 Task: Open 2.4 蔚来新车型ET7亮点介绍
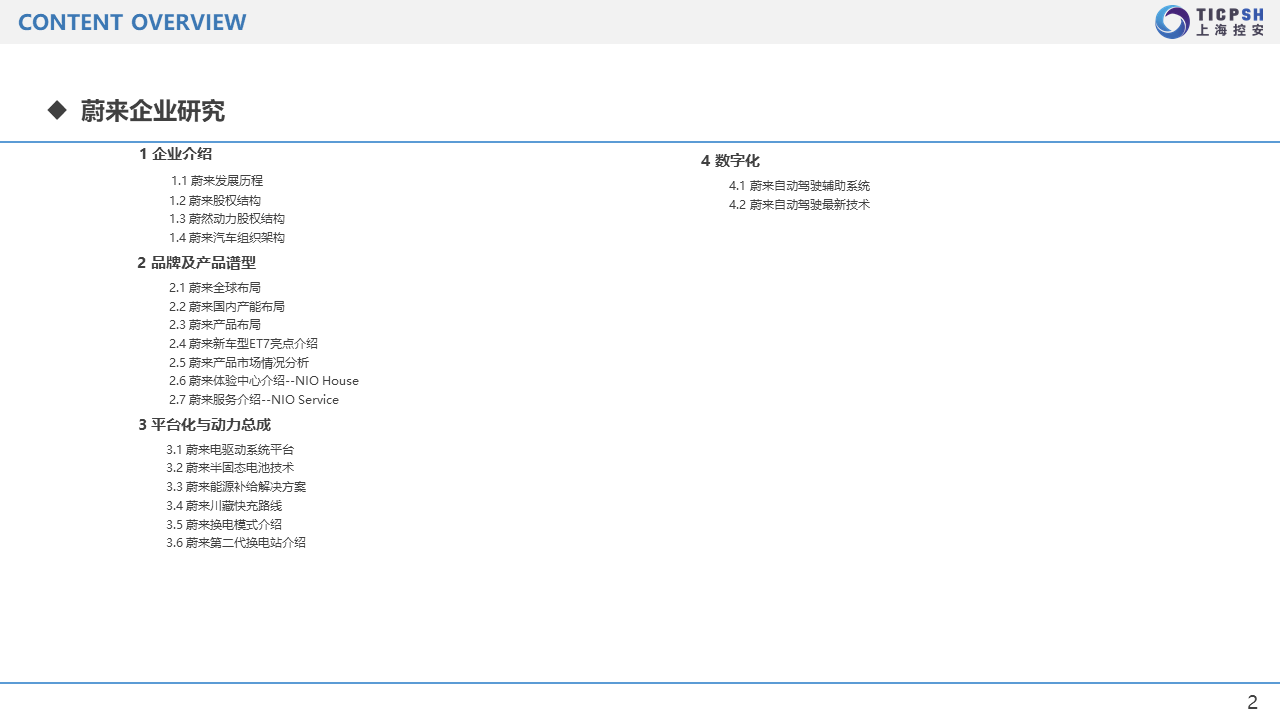coord(243,344)
